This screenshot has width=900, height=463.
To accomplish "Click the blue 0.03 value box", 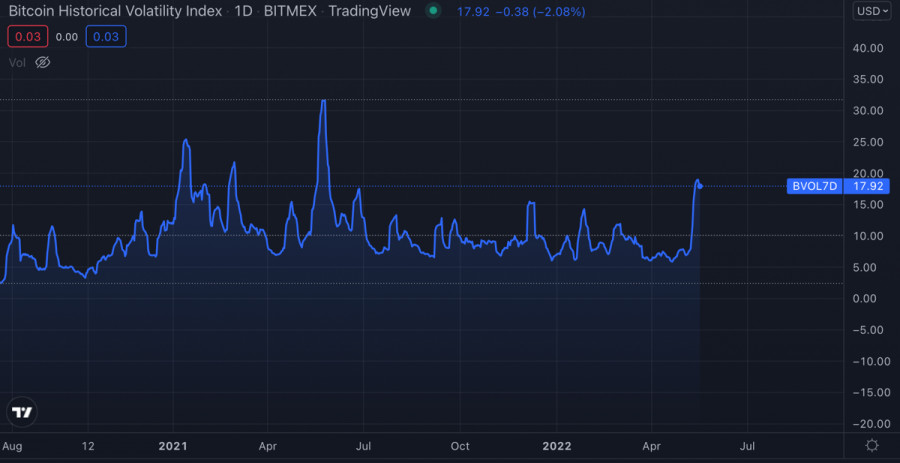I will (106, 37).
